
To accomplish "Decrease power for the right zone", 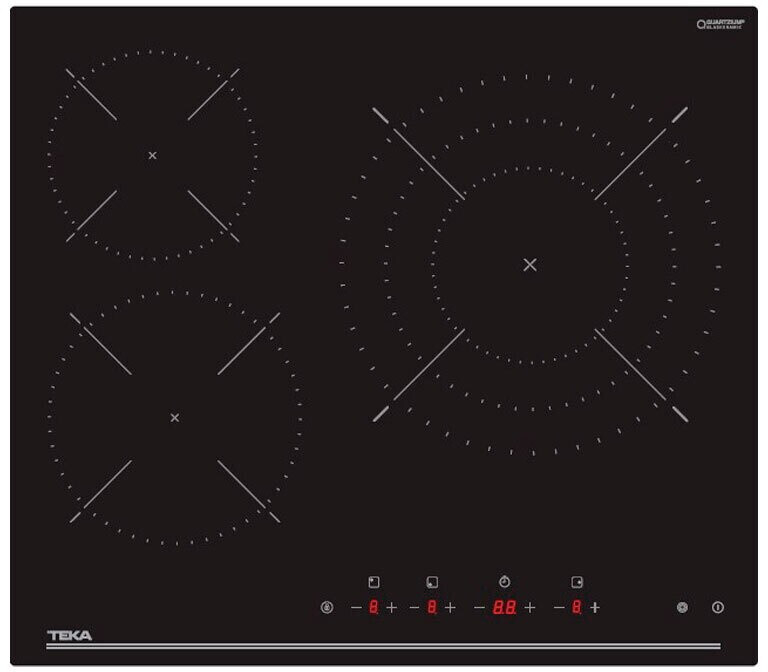I will point(558,607).
